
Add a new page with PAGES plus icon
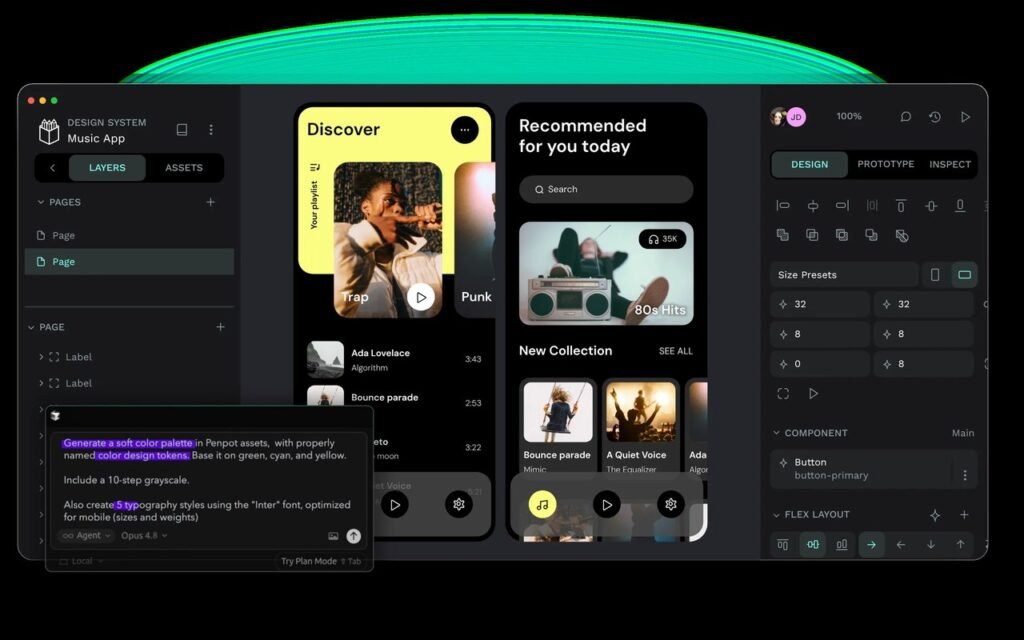click(210, 202)
